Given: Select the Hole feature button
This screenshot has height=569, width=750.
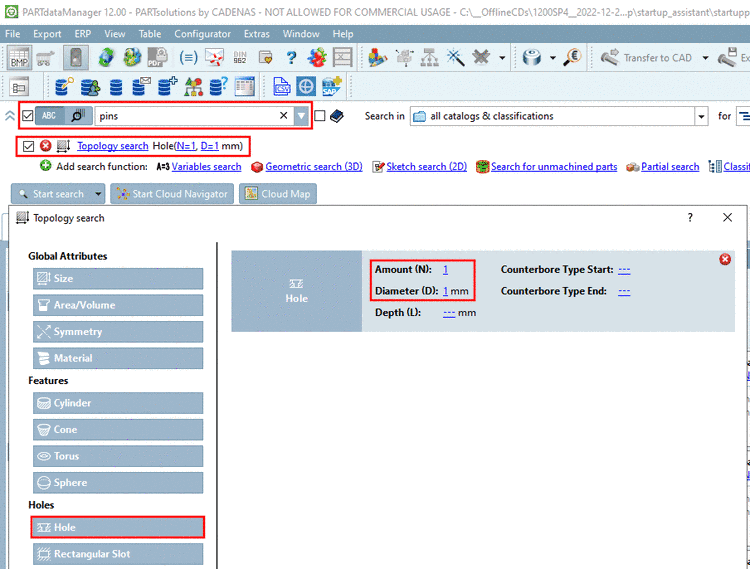Looking at the screenshot, I should pyautogui.click(x=118, y=527).
